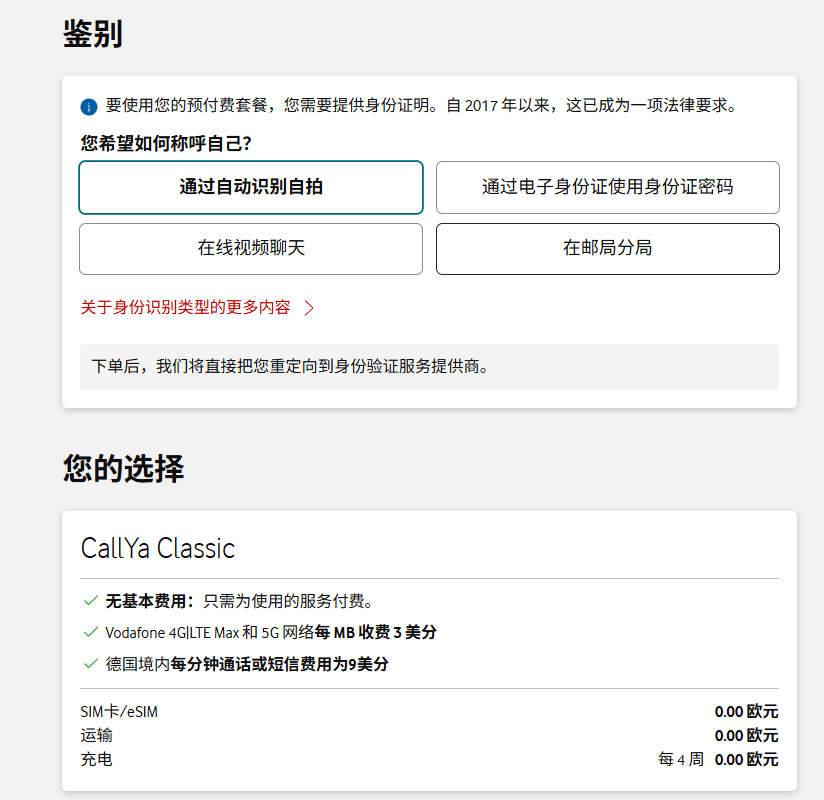Click the blue info icon
This screenshot has width=824, height=800.
click(89, 107)
